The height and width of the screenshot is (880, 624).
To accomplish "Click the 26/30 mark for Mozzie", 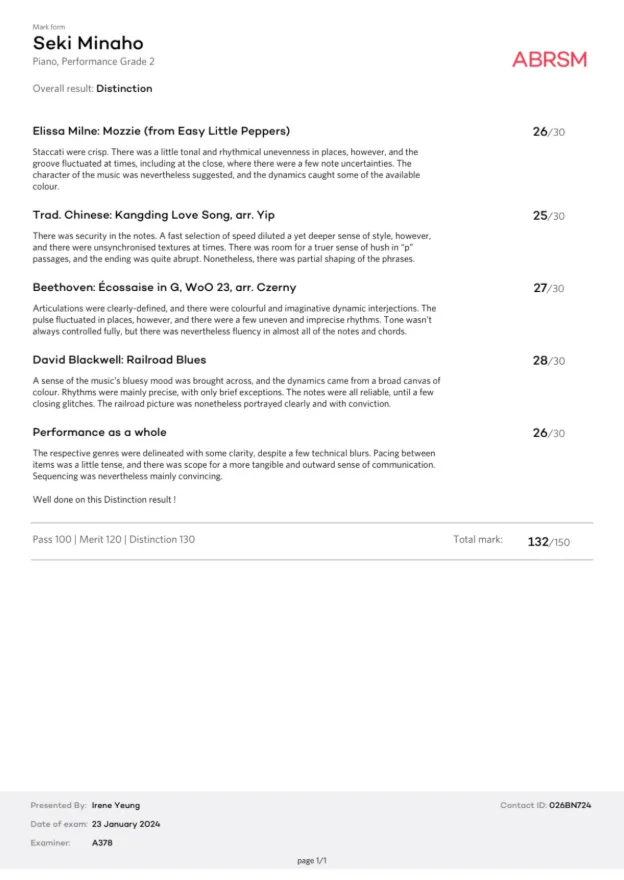I will pos(548,131).
